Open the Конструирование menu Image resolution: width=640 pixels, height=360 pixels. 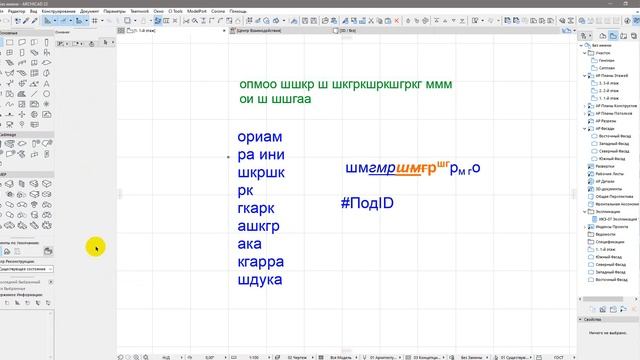tap(58, 11)
